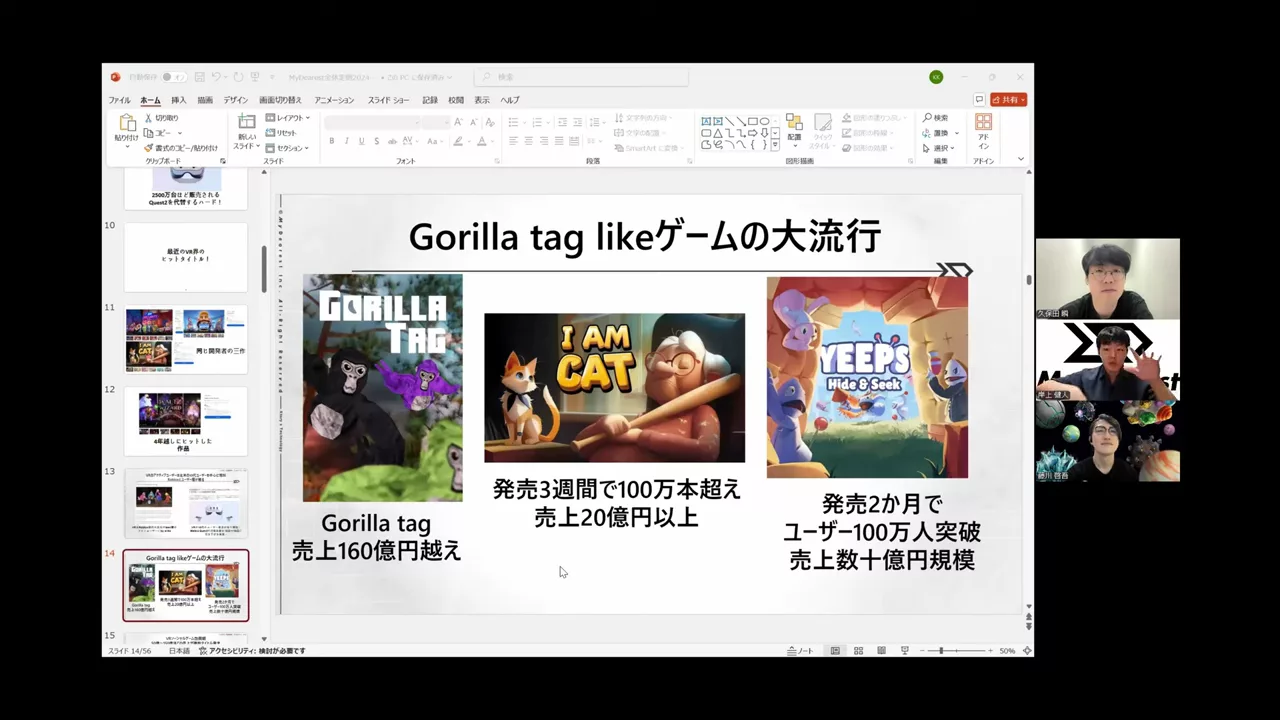The image size is (1280, 720).
Task: Switch to Reading view icon
Action: pyautogui.click(x=881, y=651)
